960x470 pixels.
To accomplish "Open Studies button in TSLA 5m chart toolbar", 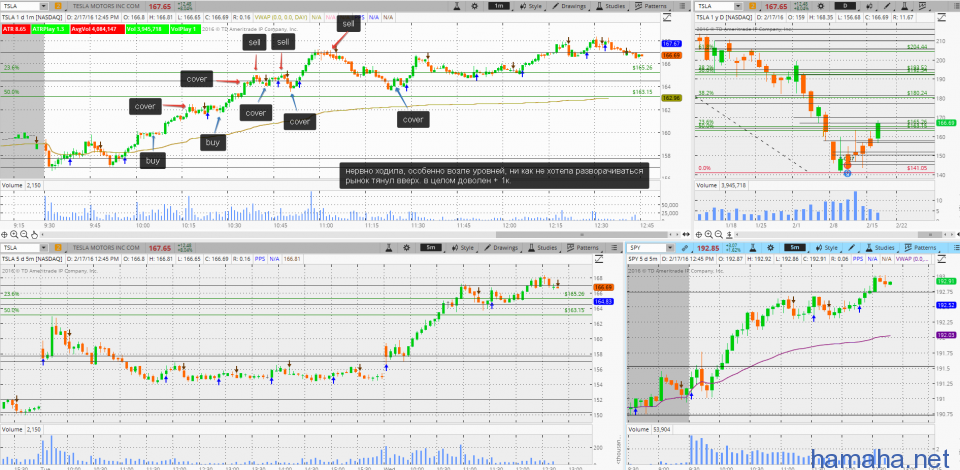I will click(543, 248).
